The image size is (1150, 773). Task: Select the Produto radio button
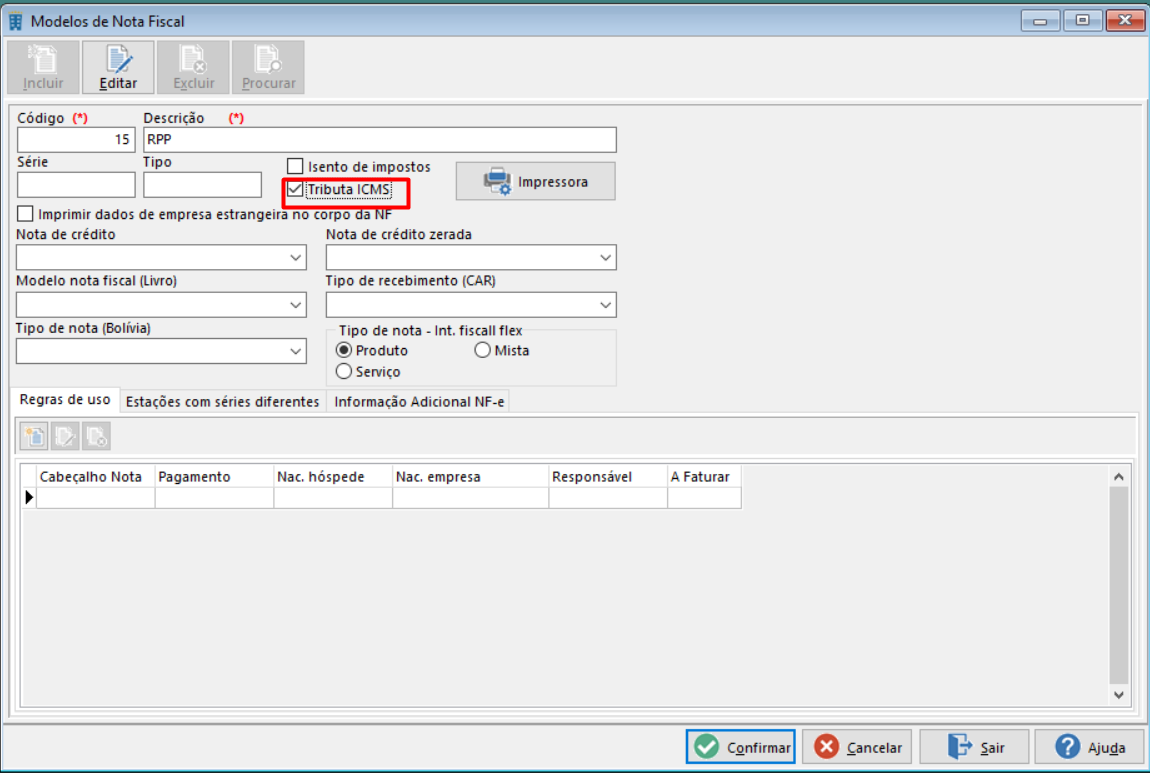(343, 351)
